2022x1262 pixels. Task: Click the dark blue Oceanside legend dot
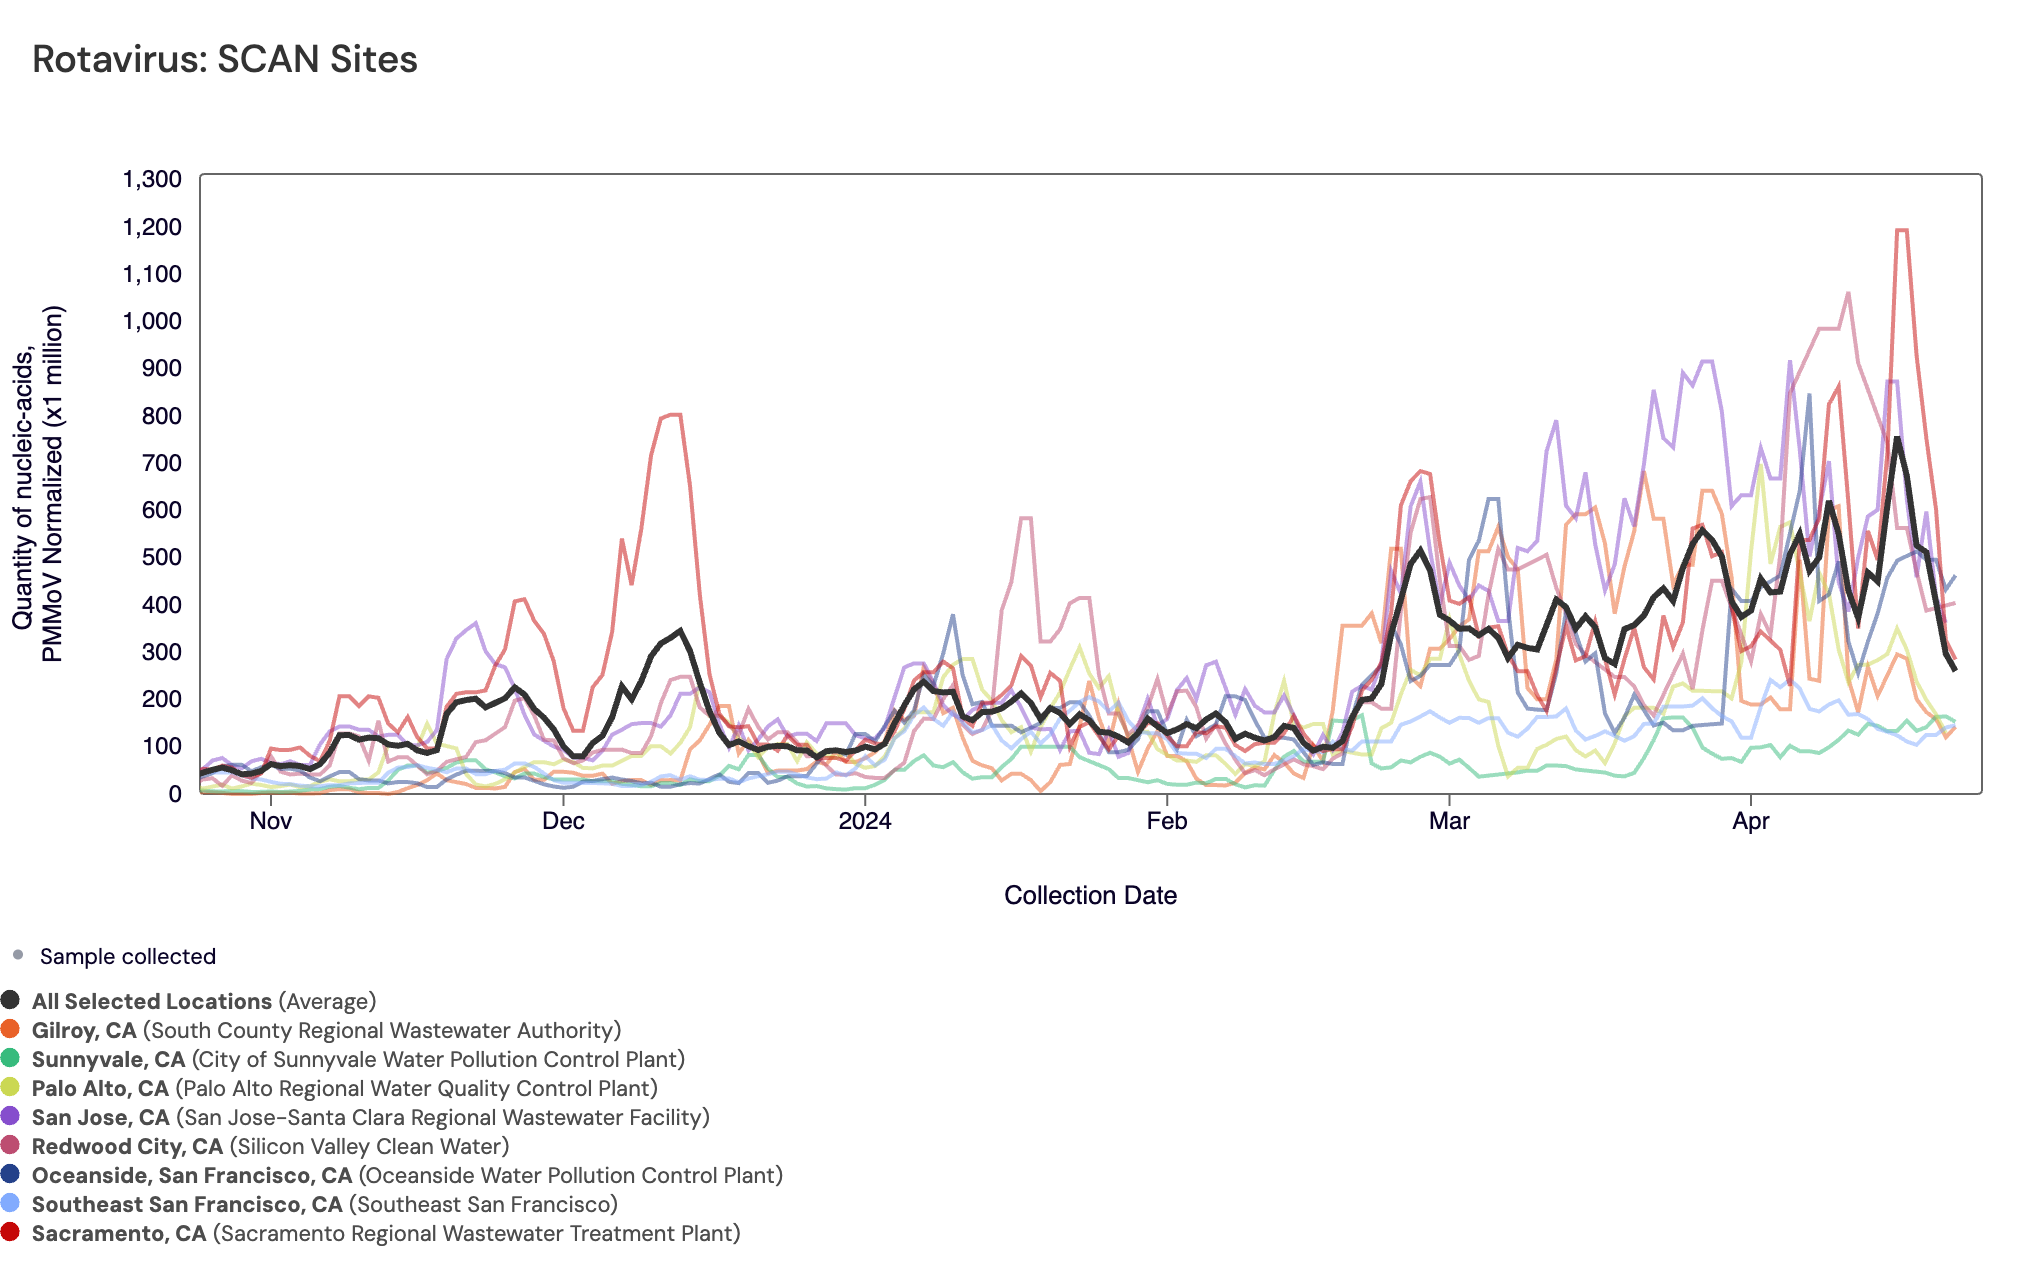coord(10,1174)
